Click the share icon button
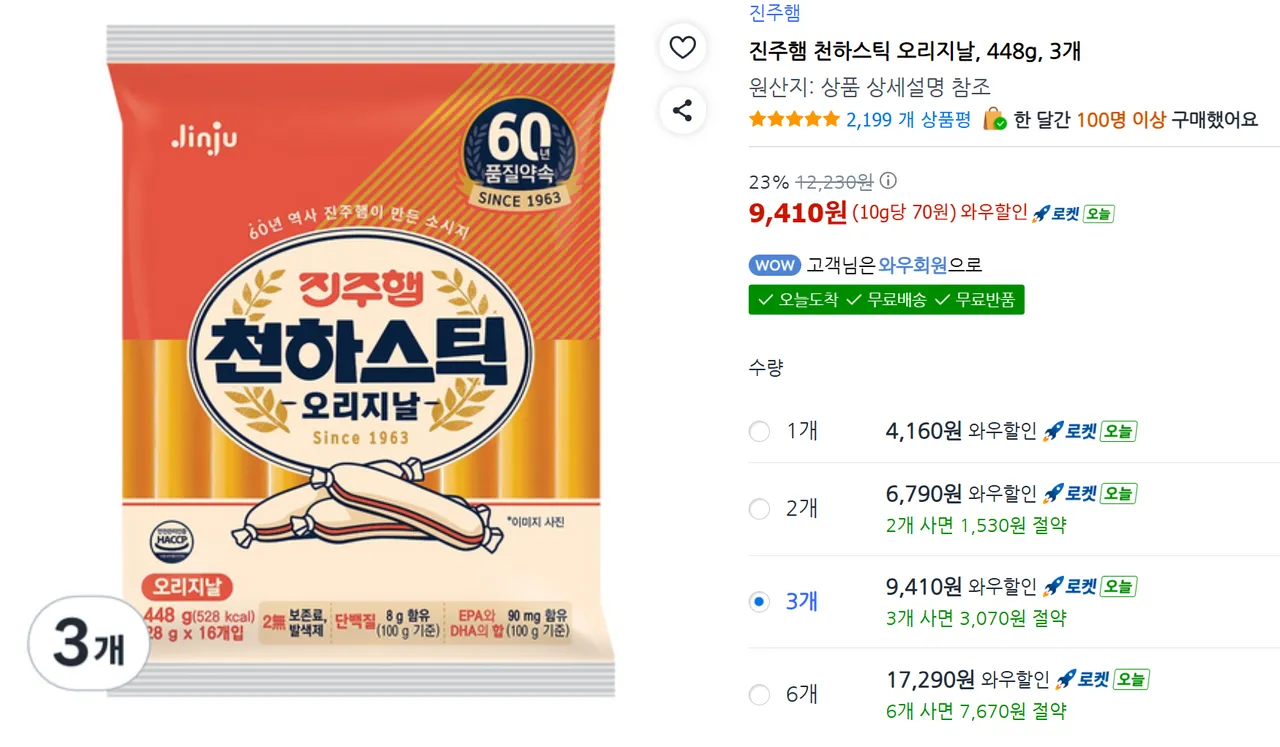 683,110
